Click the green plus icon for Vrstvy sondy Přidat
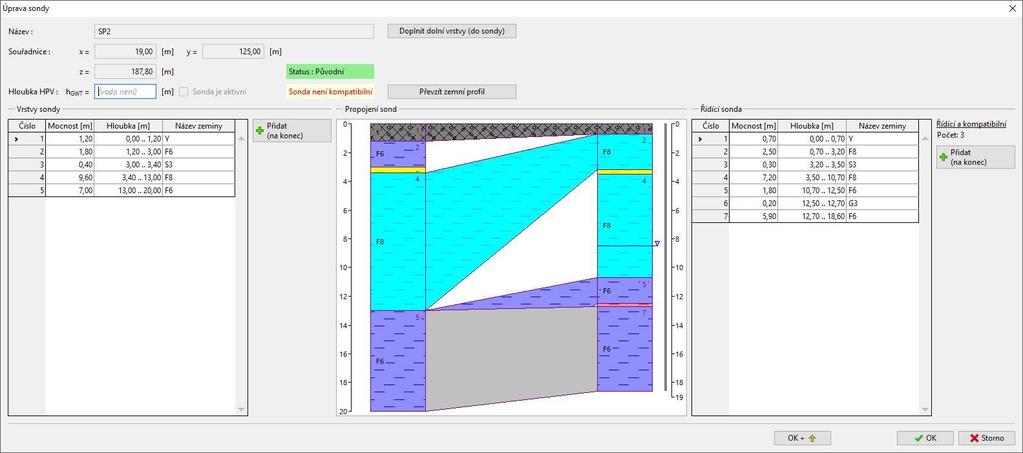Screen dimensions: 1023x453 tap(261, 131)
